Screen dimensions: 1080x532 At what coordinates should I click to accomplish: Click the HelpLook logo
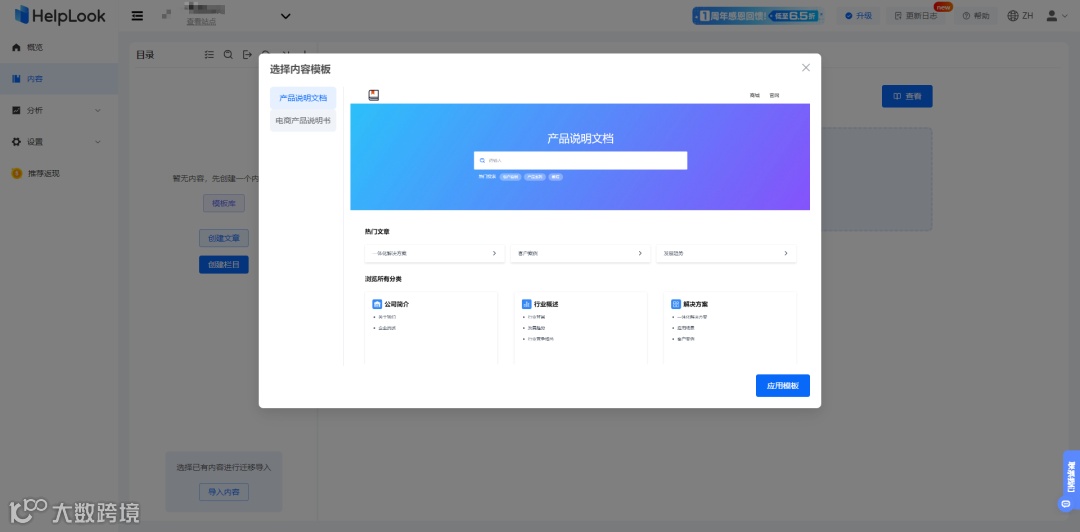[60, 16]
